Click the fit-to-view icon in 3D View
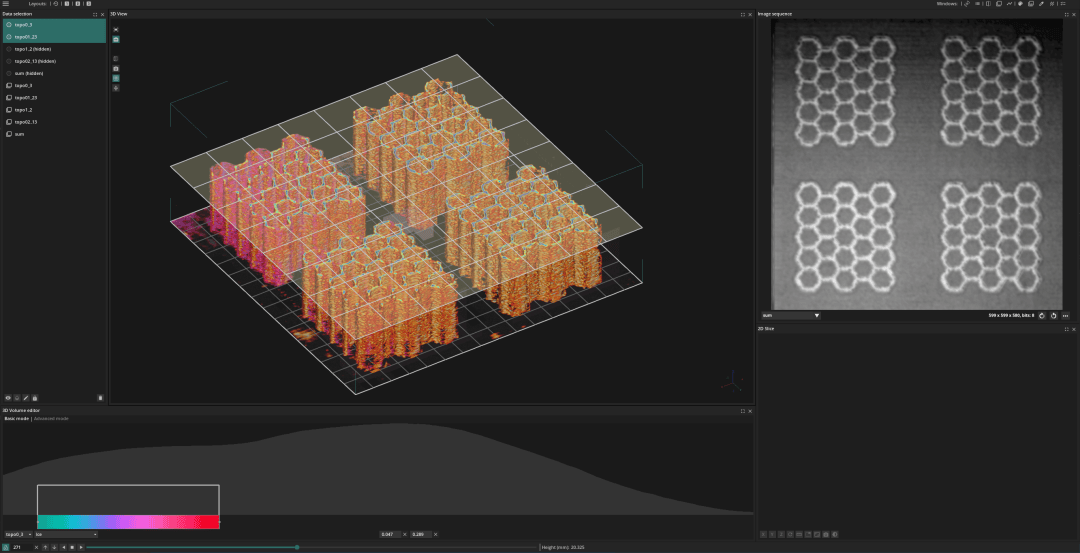The width and height of the screenshot is (1080, 553). tap(116, 30)
